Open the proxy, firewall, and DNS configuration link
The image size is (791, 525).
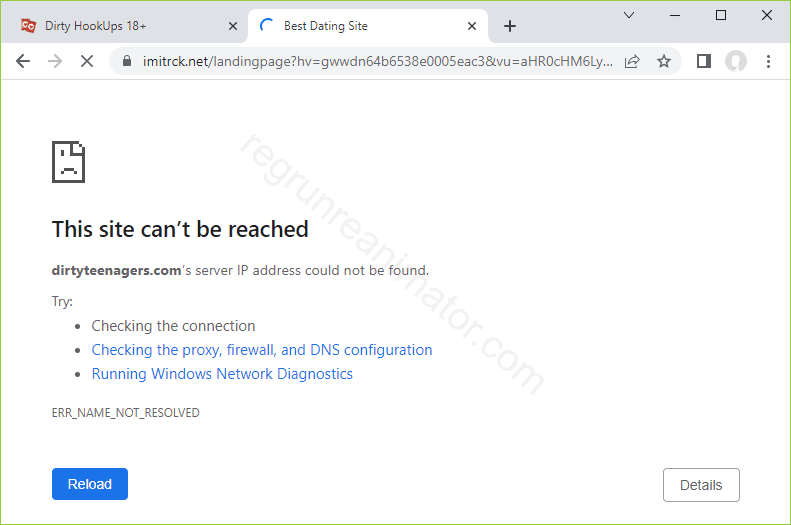pyautogui.click(x=262, y=350)
